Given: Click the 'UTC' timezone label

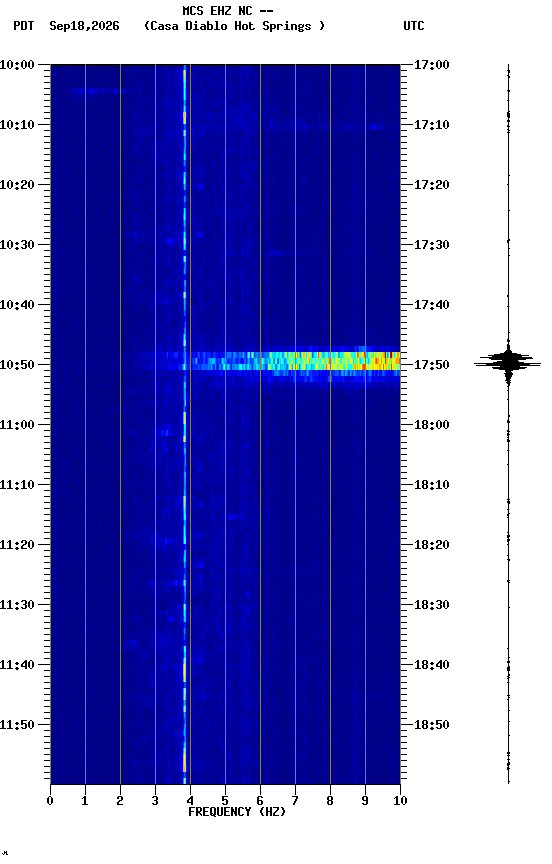Looking at the screenshot, I should [x=414, y=26].
